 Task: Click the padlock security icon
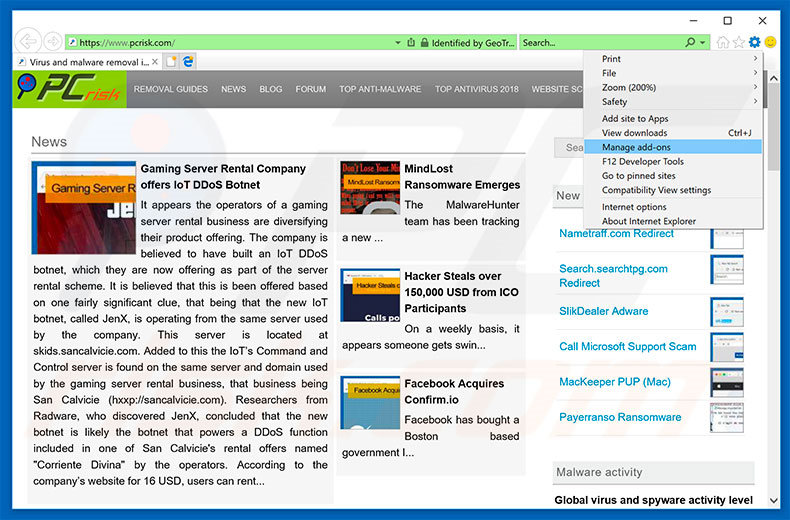pos(424,43)
